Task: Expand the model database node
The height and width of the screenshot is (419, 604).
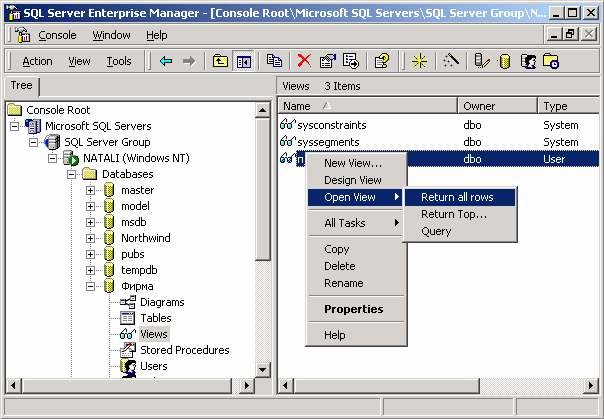Action: coord(91,206)
